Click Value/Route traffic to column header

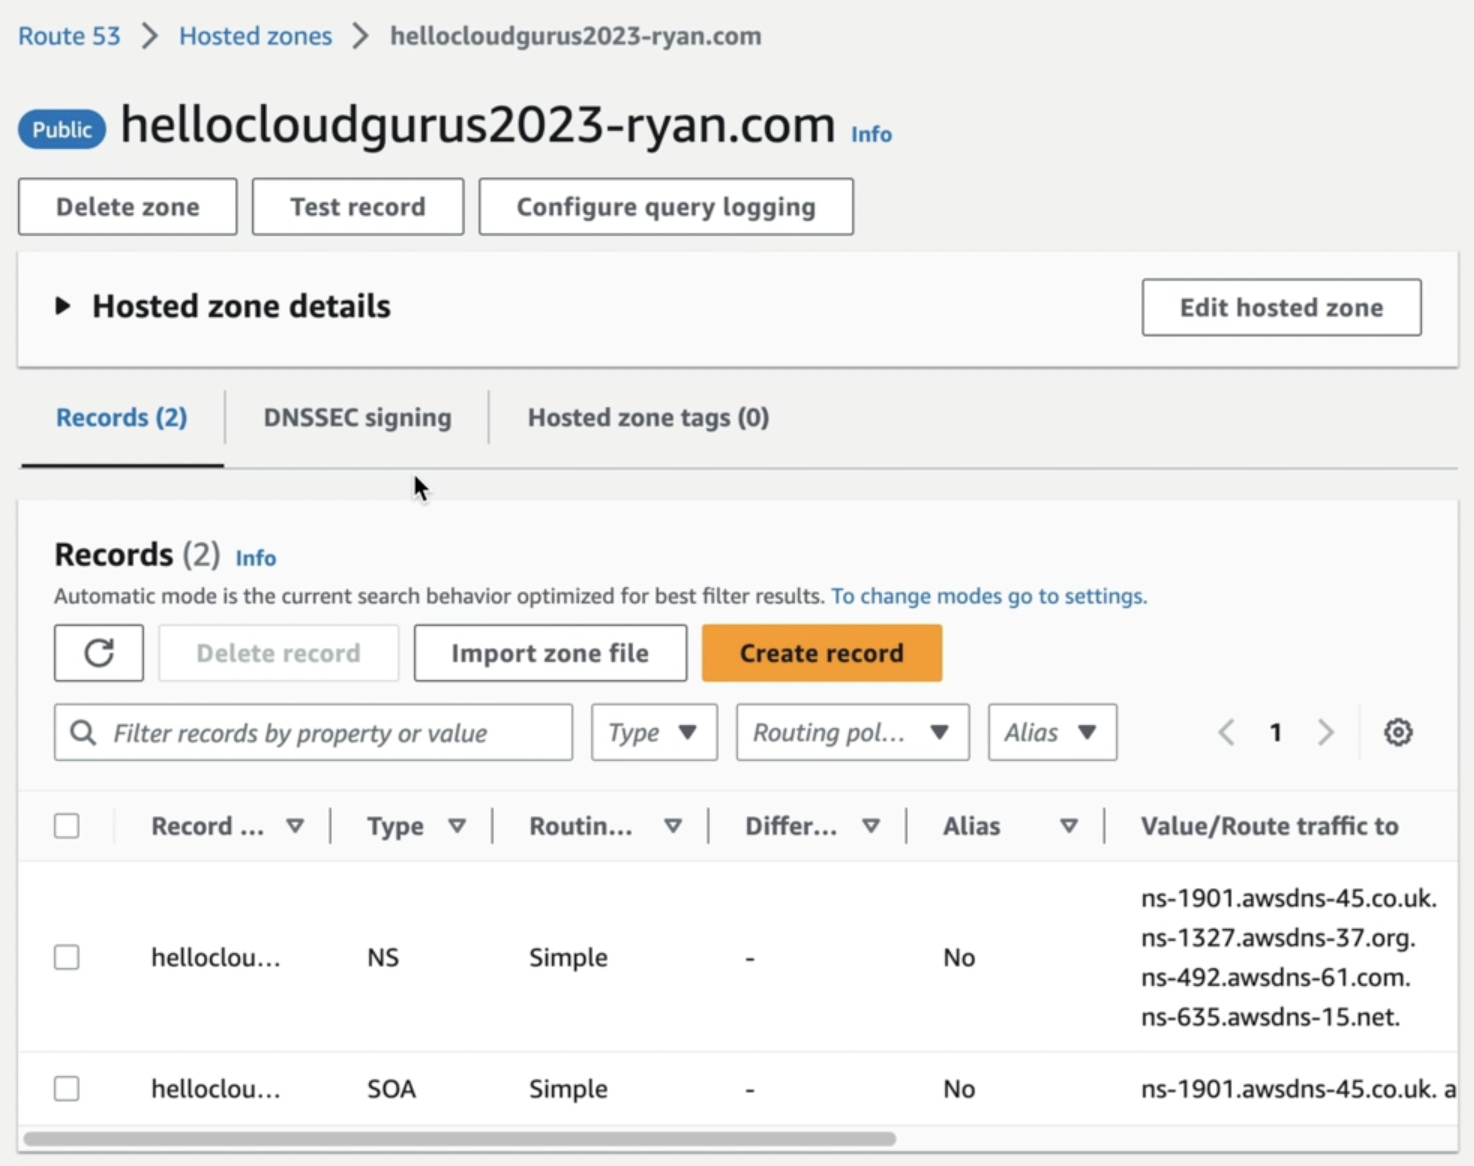point(1269,826)
